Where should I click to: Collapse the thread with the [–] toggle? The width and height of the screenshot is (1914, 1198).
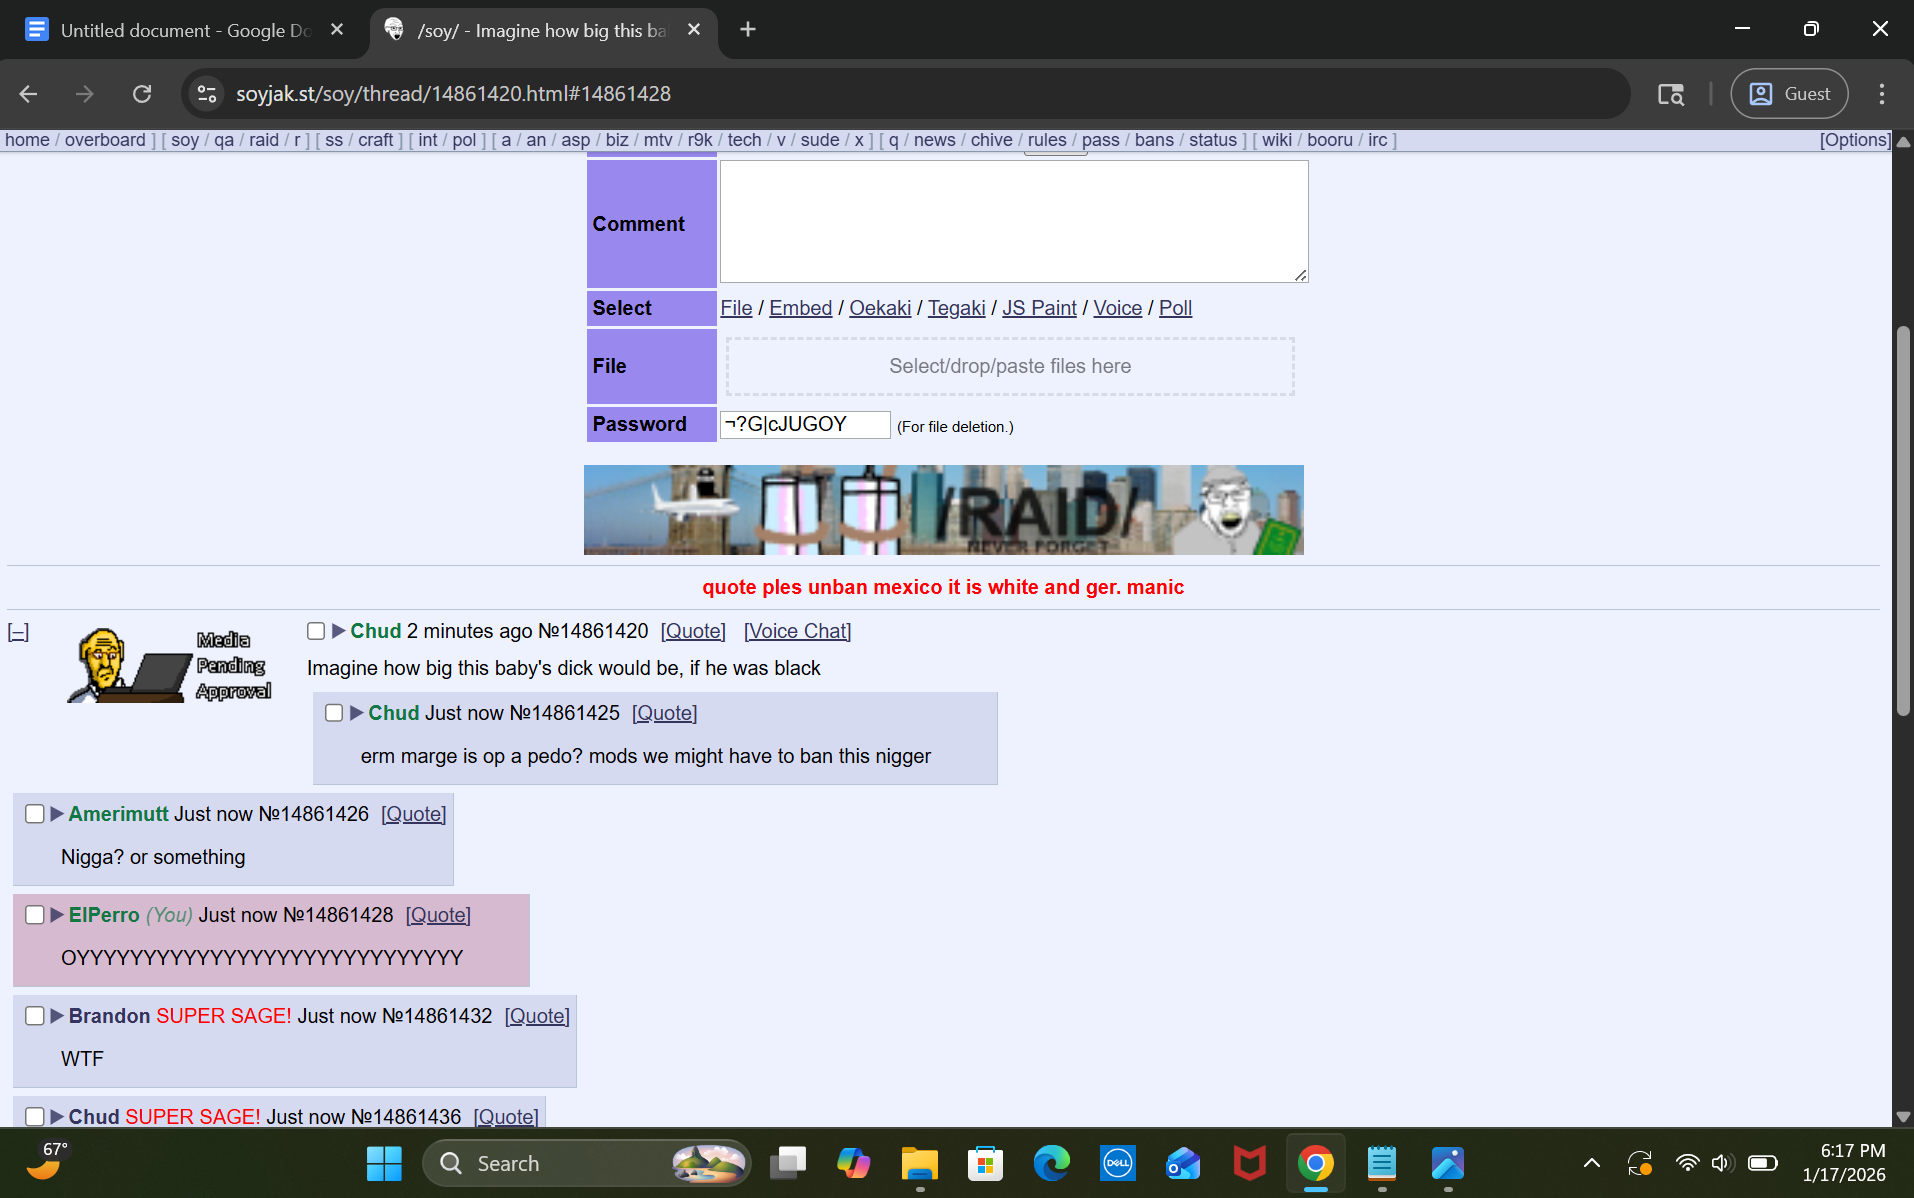[18, 632]
